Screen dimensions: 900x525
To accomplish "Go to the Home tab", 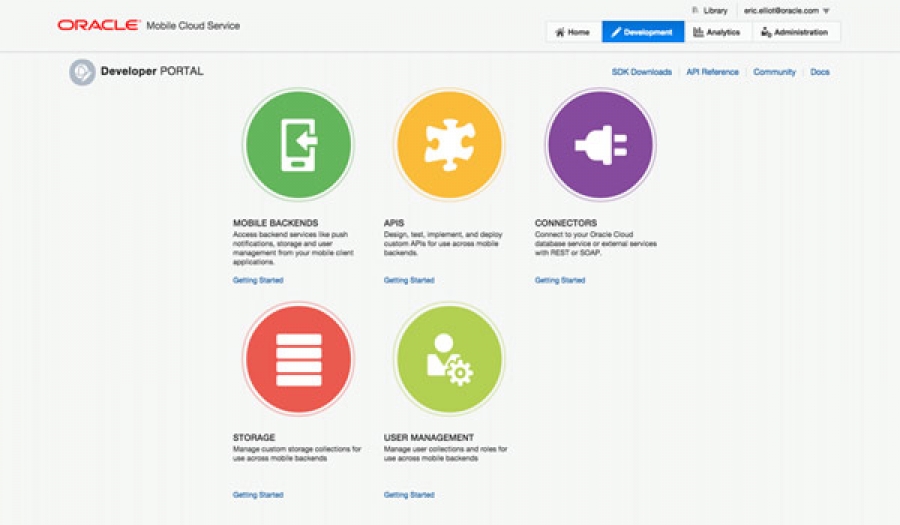I will (573, 32).
